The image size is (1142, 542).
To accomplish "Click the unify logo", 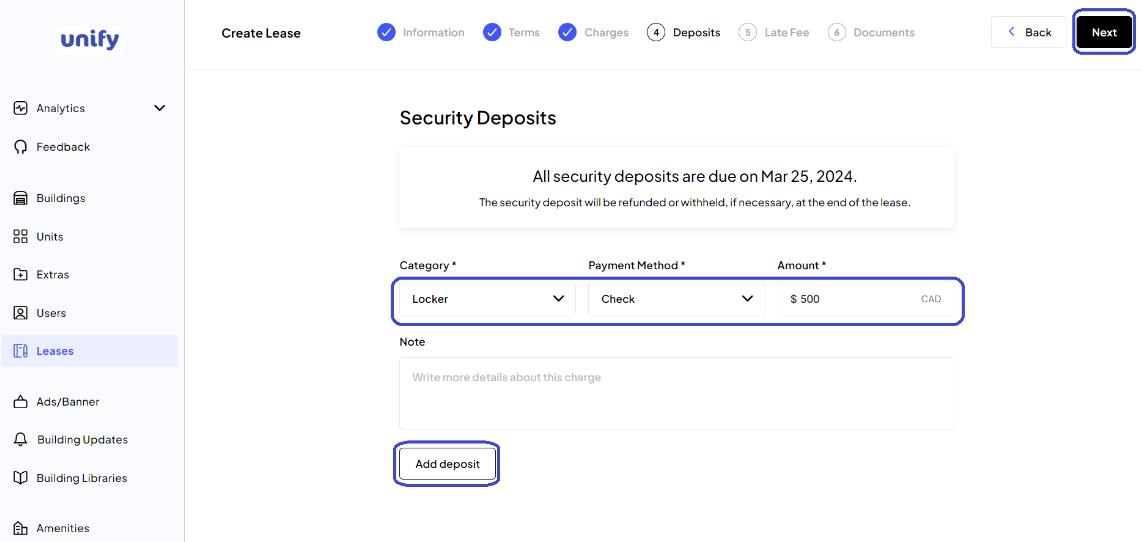I will tap(89, 39).
